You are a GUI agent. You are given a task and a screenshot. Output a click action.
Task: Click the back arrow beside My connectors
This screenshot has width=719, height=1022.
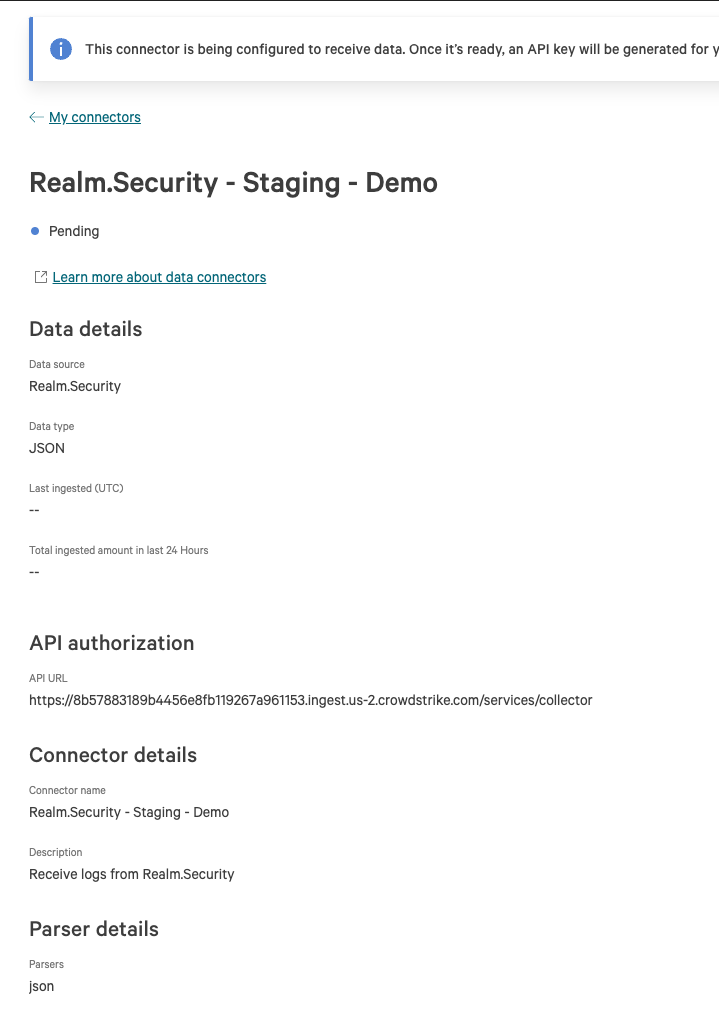(x=37, y=117)
